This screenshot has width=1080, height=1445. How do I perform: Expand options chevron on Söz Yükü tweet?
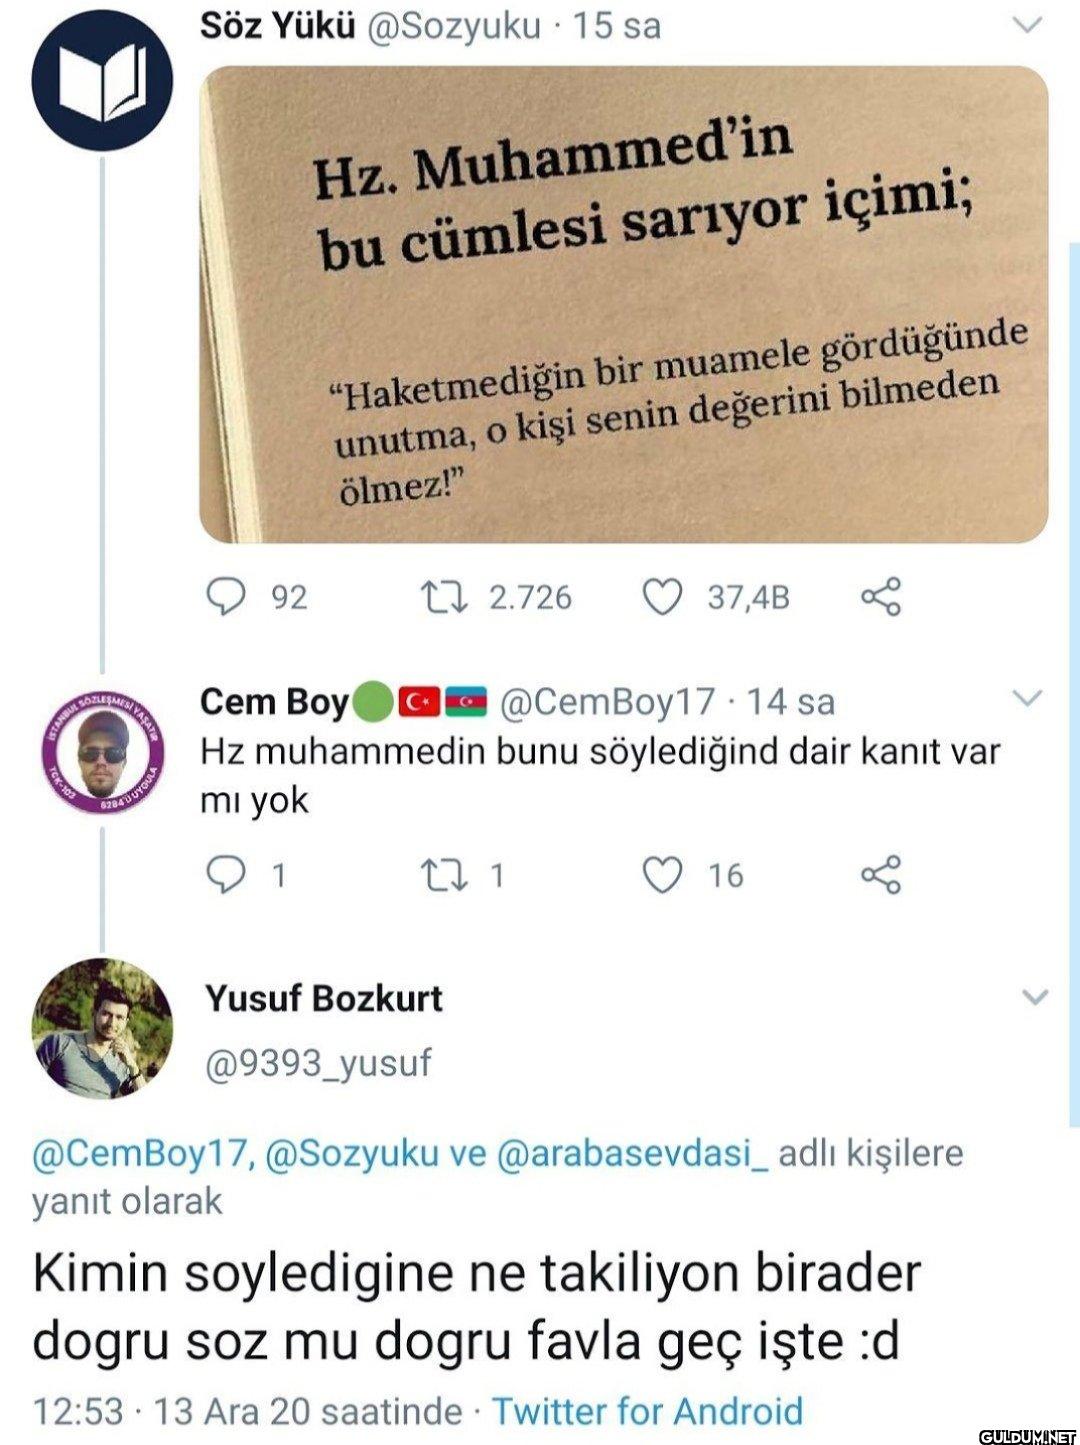click(1029, 26)
